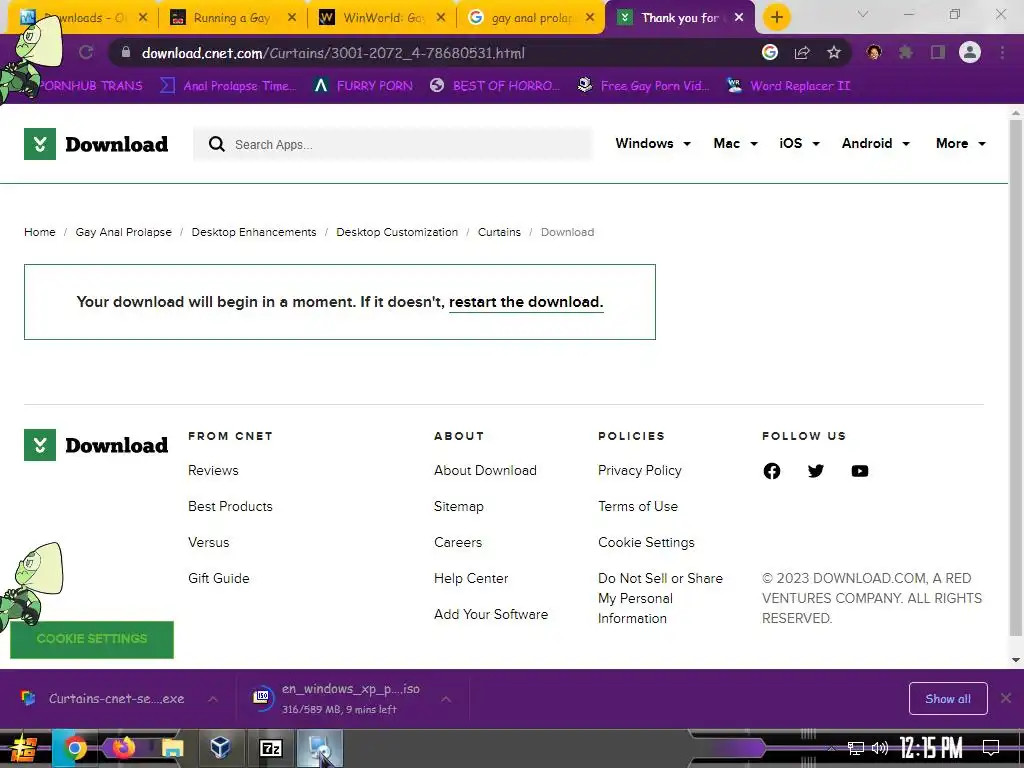
Task: Open the Chrome profile avatar menu
Action: 970,53
